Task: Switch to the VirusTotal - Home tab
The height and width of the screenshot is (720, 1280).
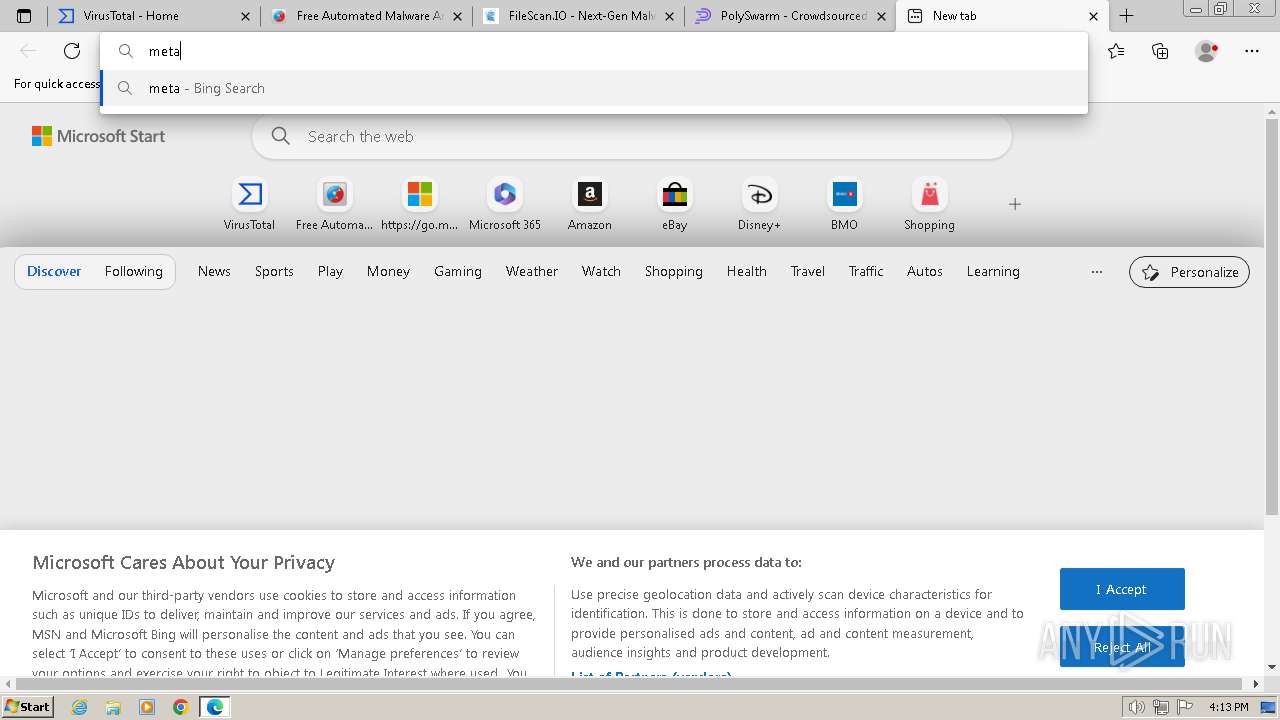Action: click(155, 16)
